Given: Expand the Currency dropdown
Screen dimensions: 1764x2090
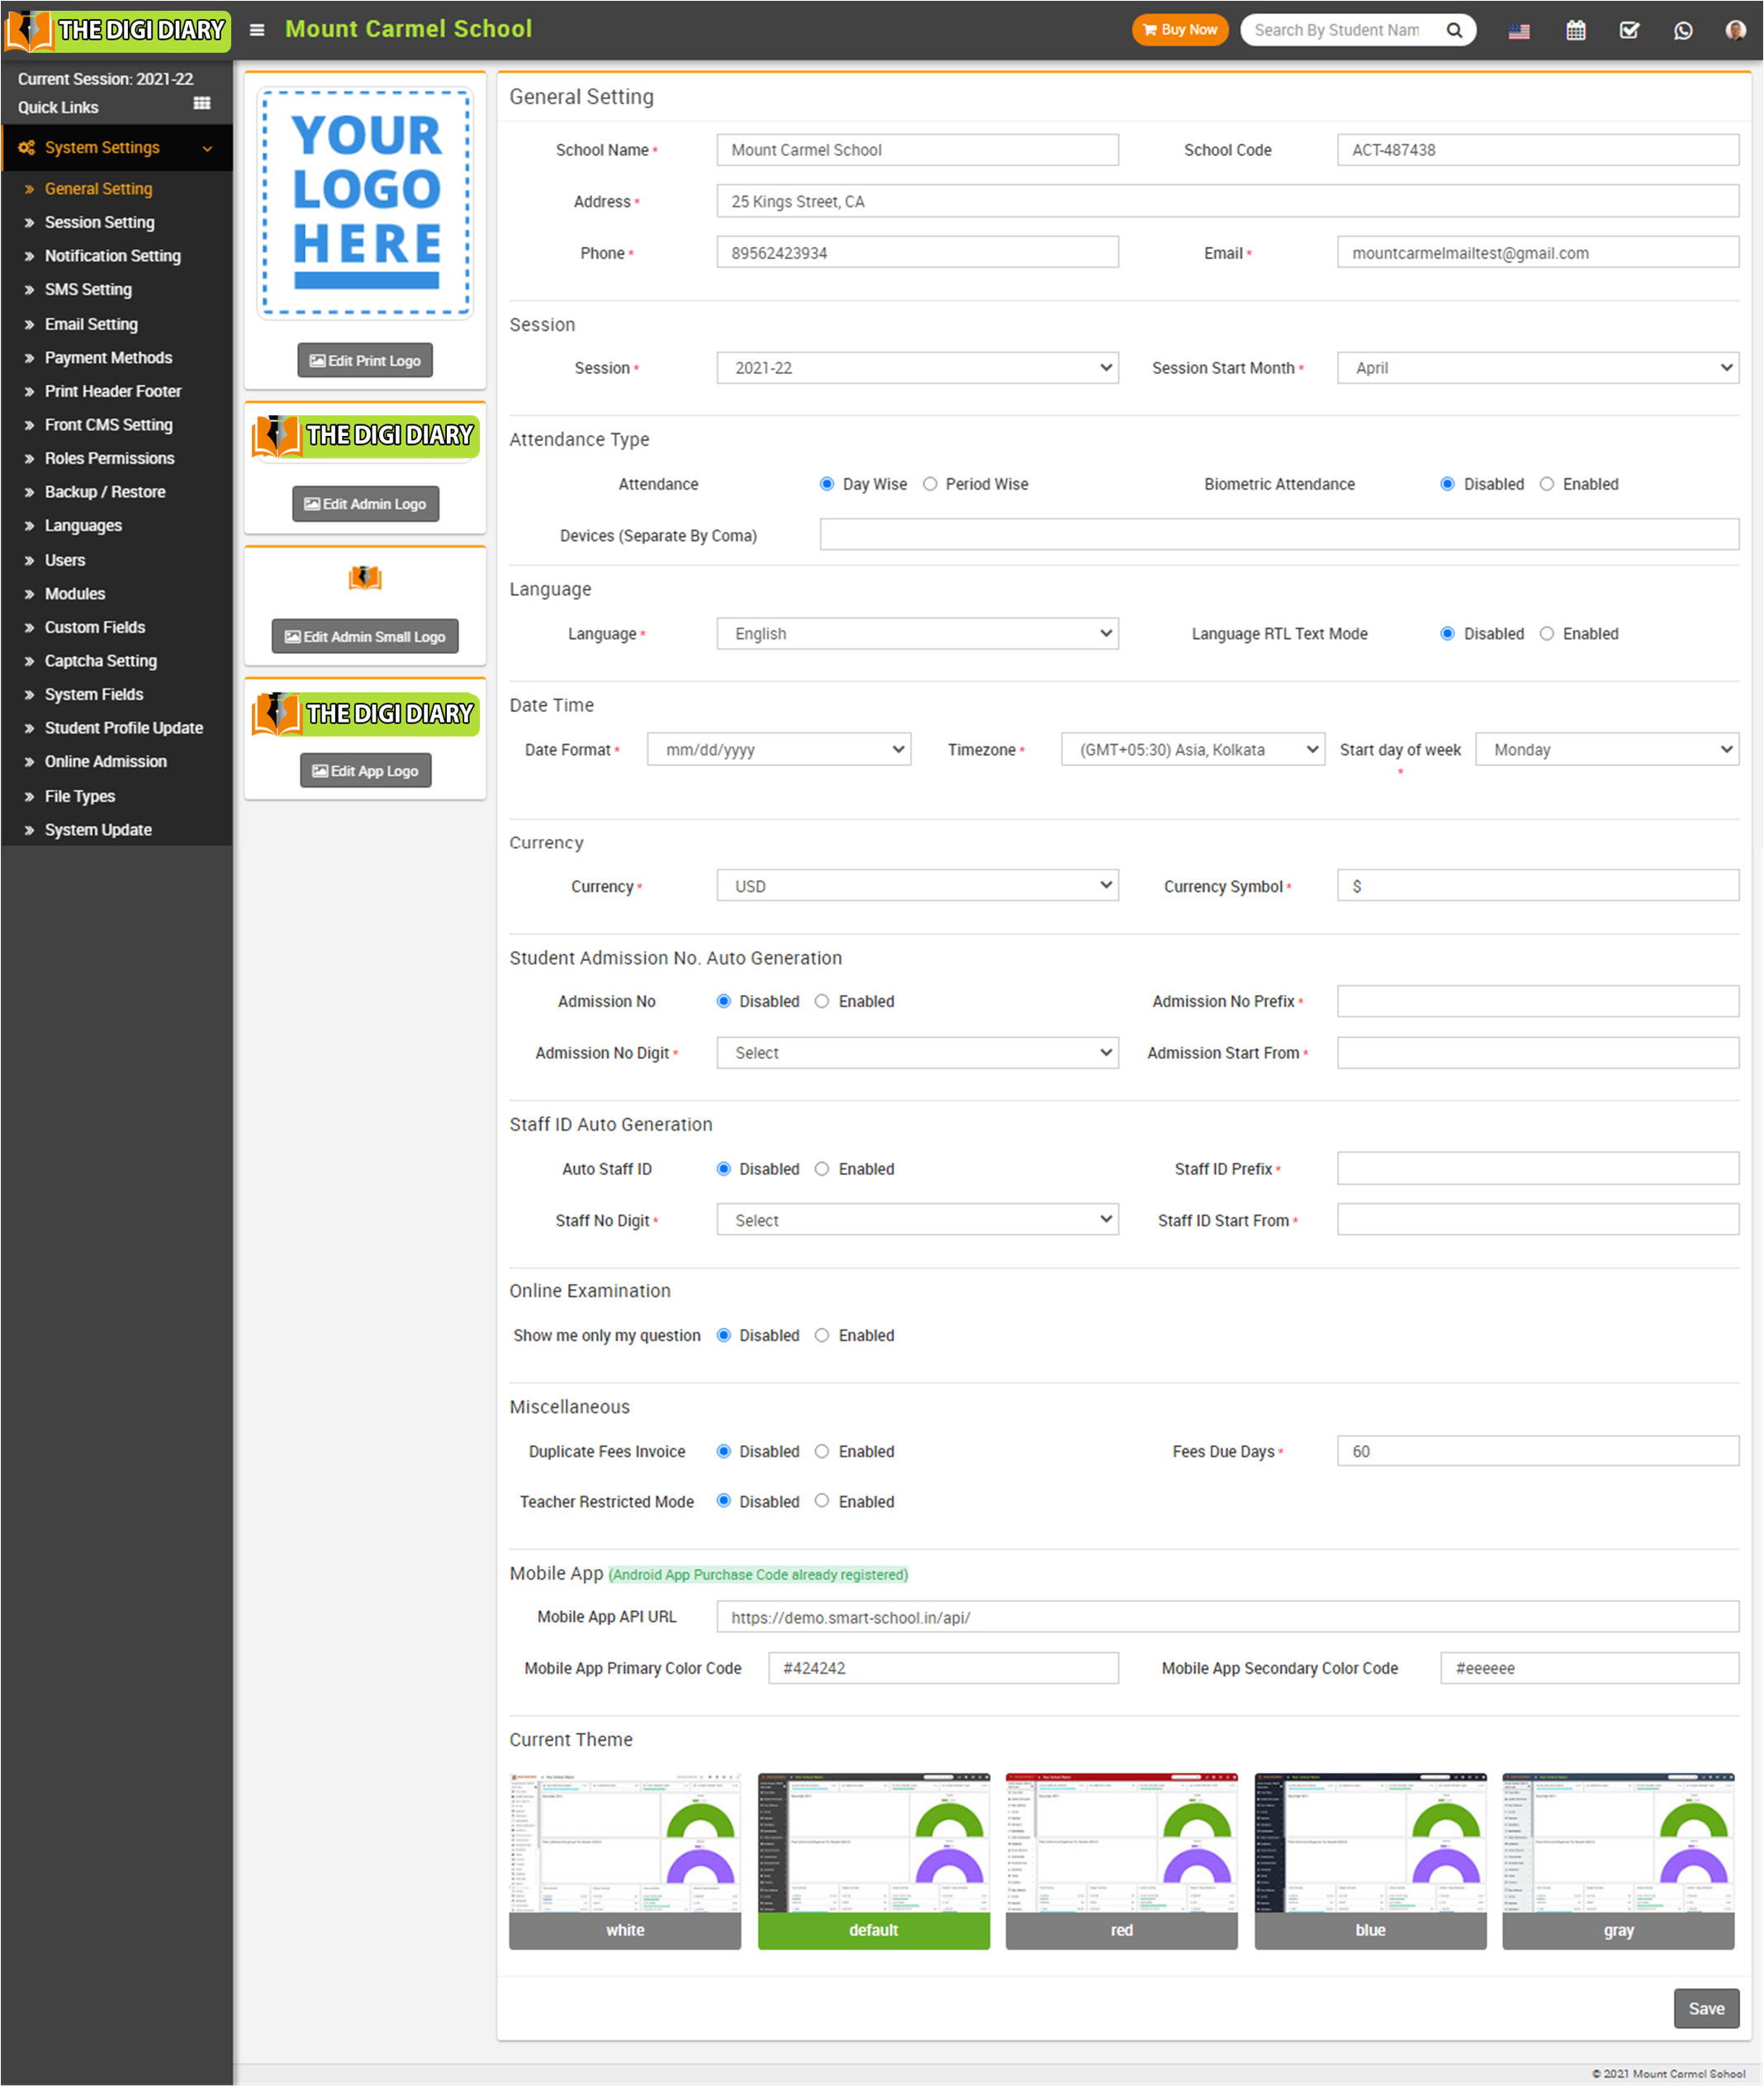Looking at the screenshot, I should coord(917,886).
